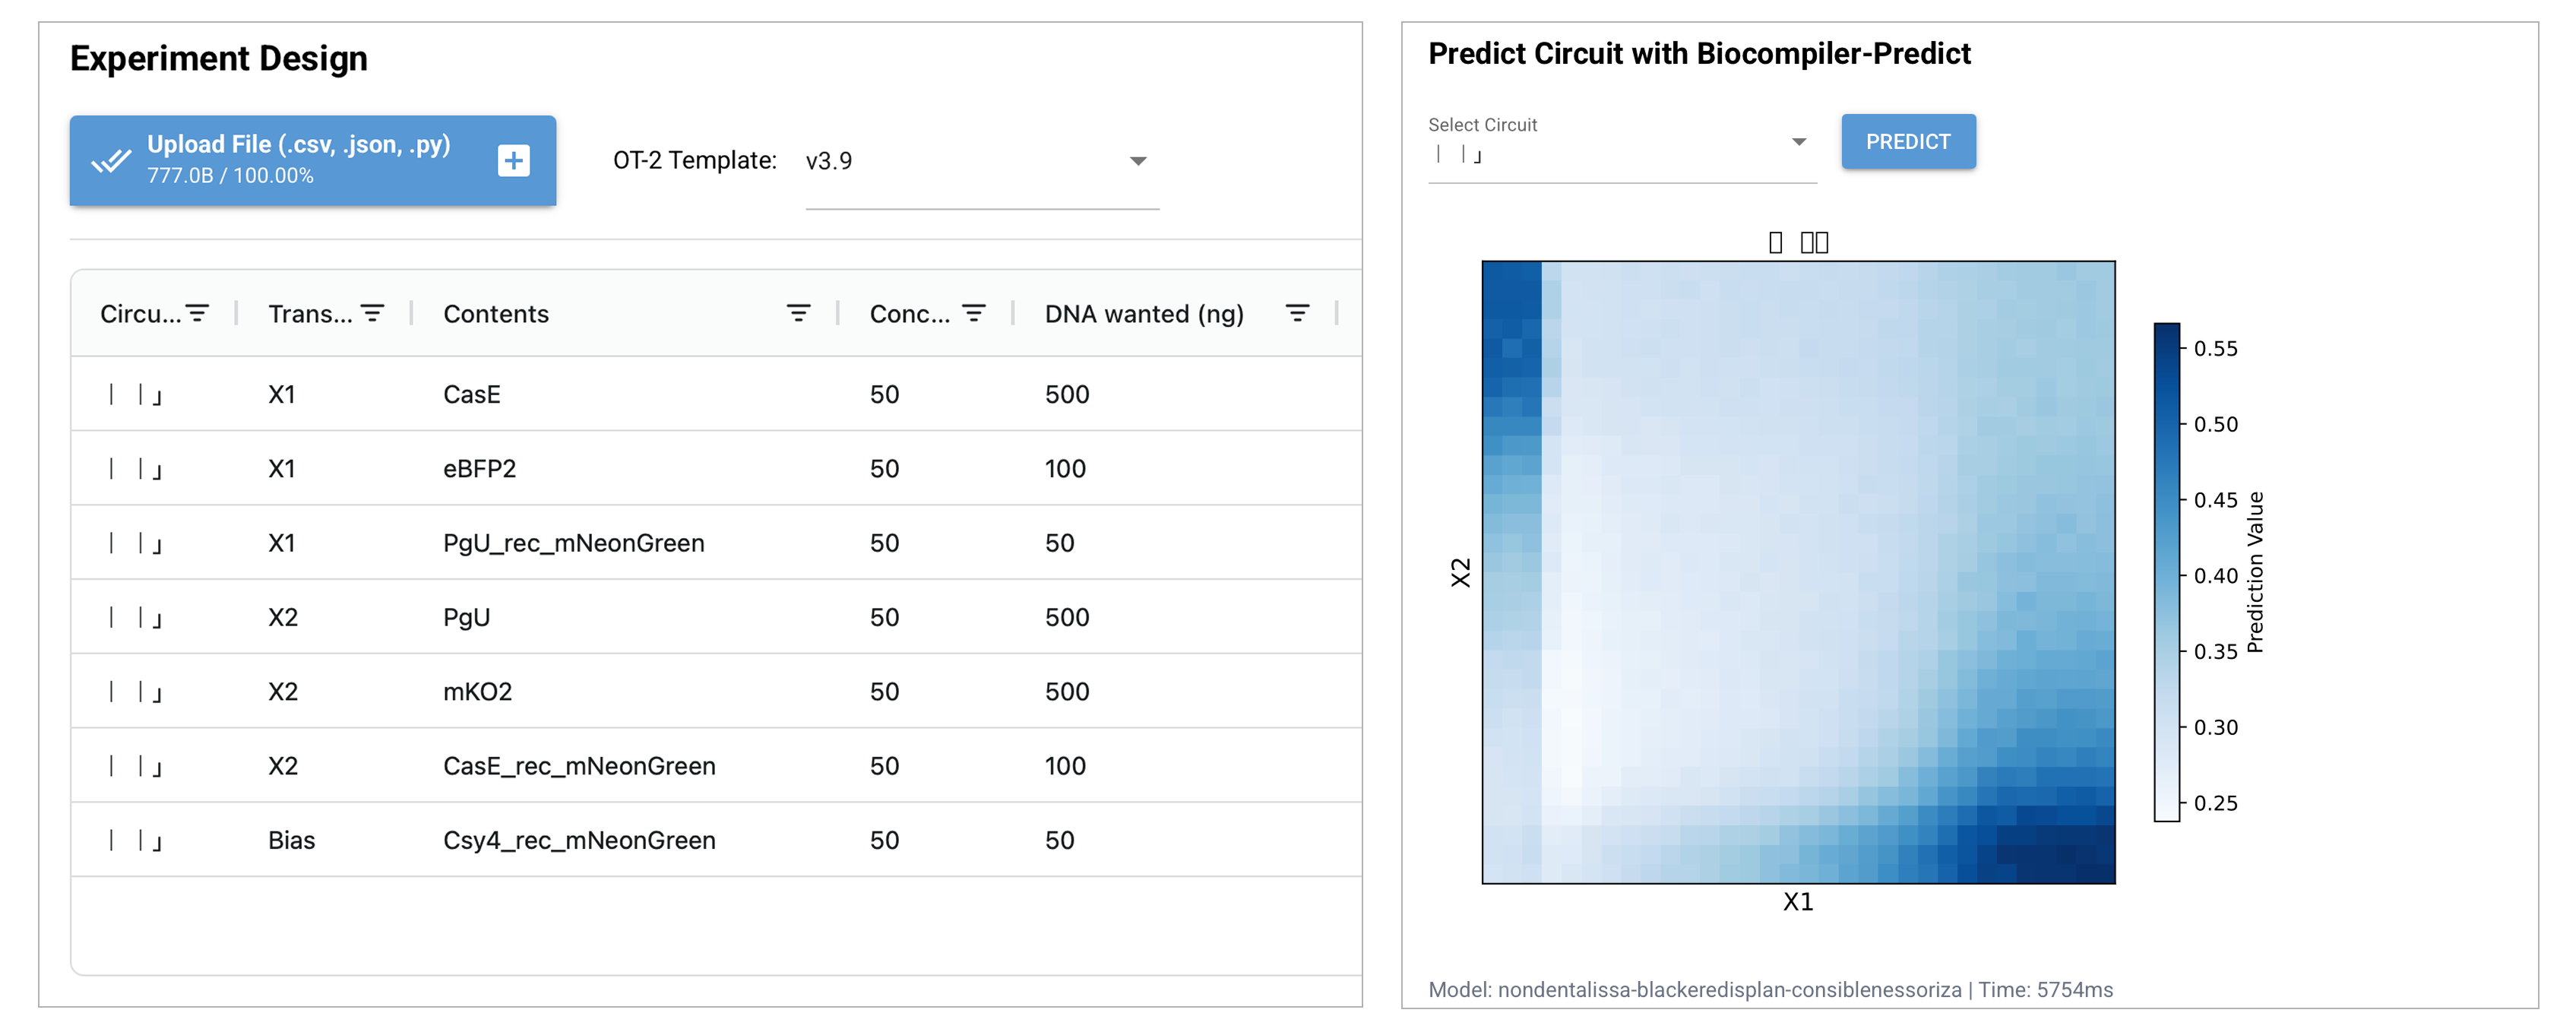
Task: Click the double-checkmark upload status icon
Action: (x=111, y=160)
